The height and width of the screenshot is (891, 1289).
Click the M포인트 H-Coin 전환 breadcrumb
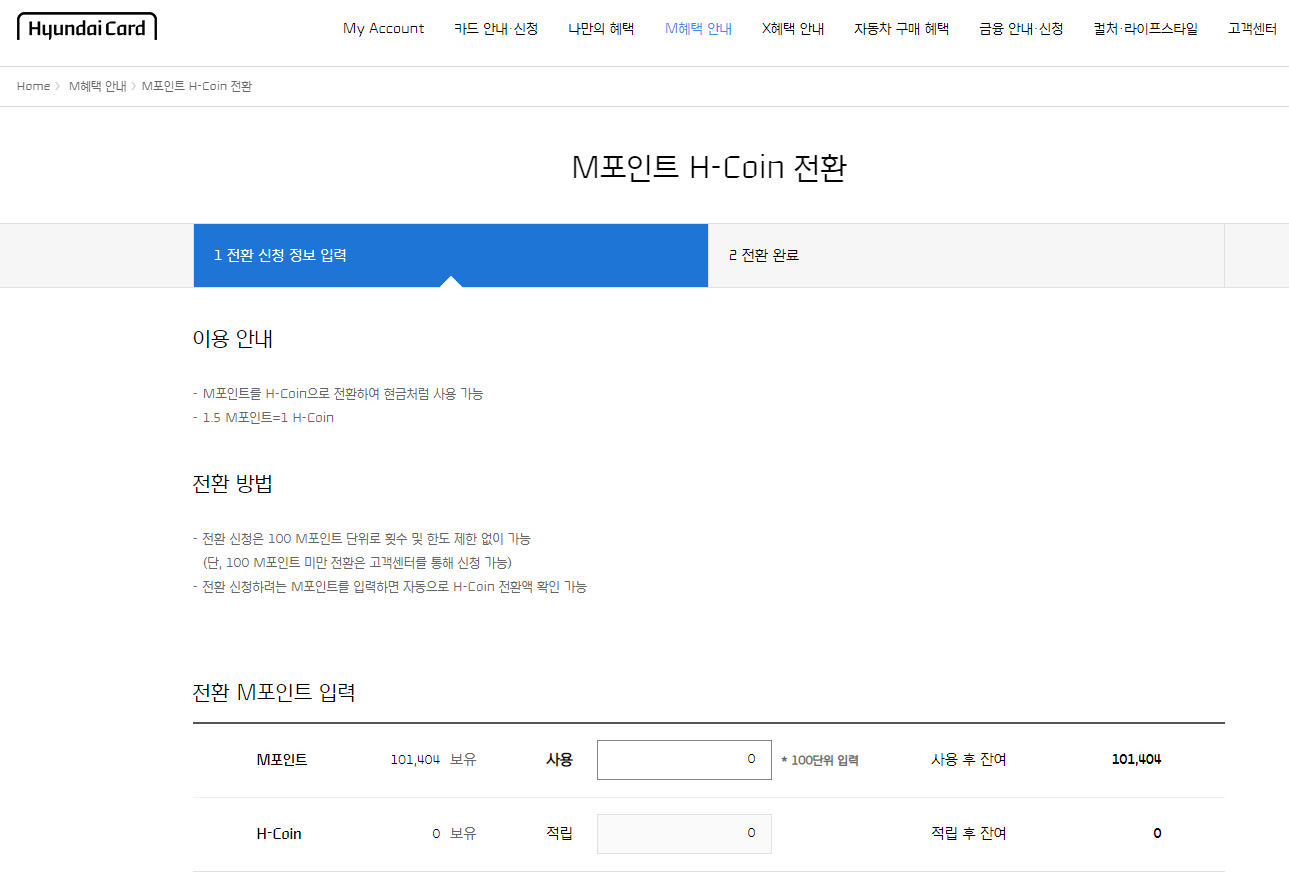click(x=197, y=86)
